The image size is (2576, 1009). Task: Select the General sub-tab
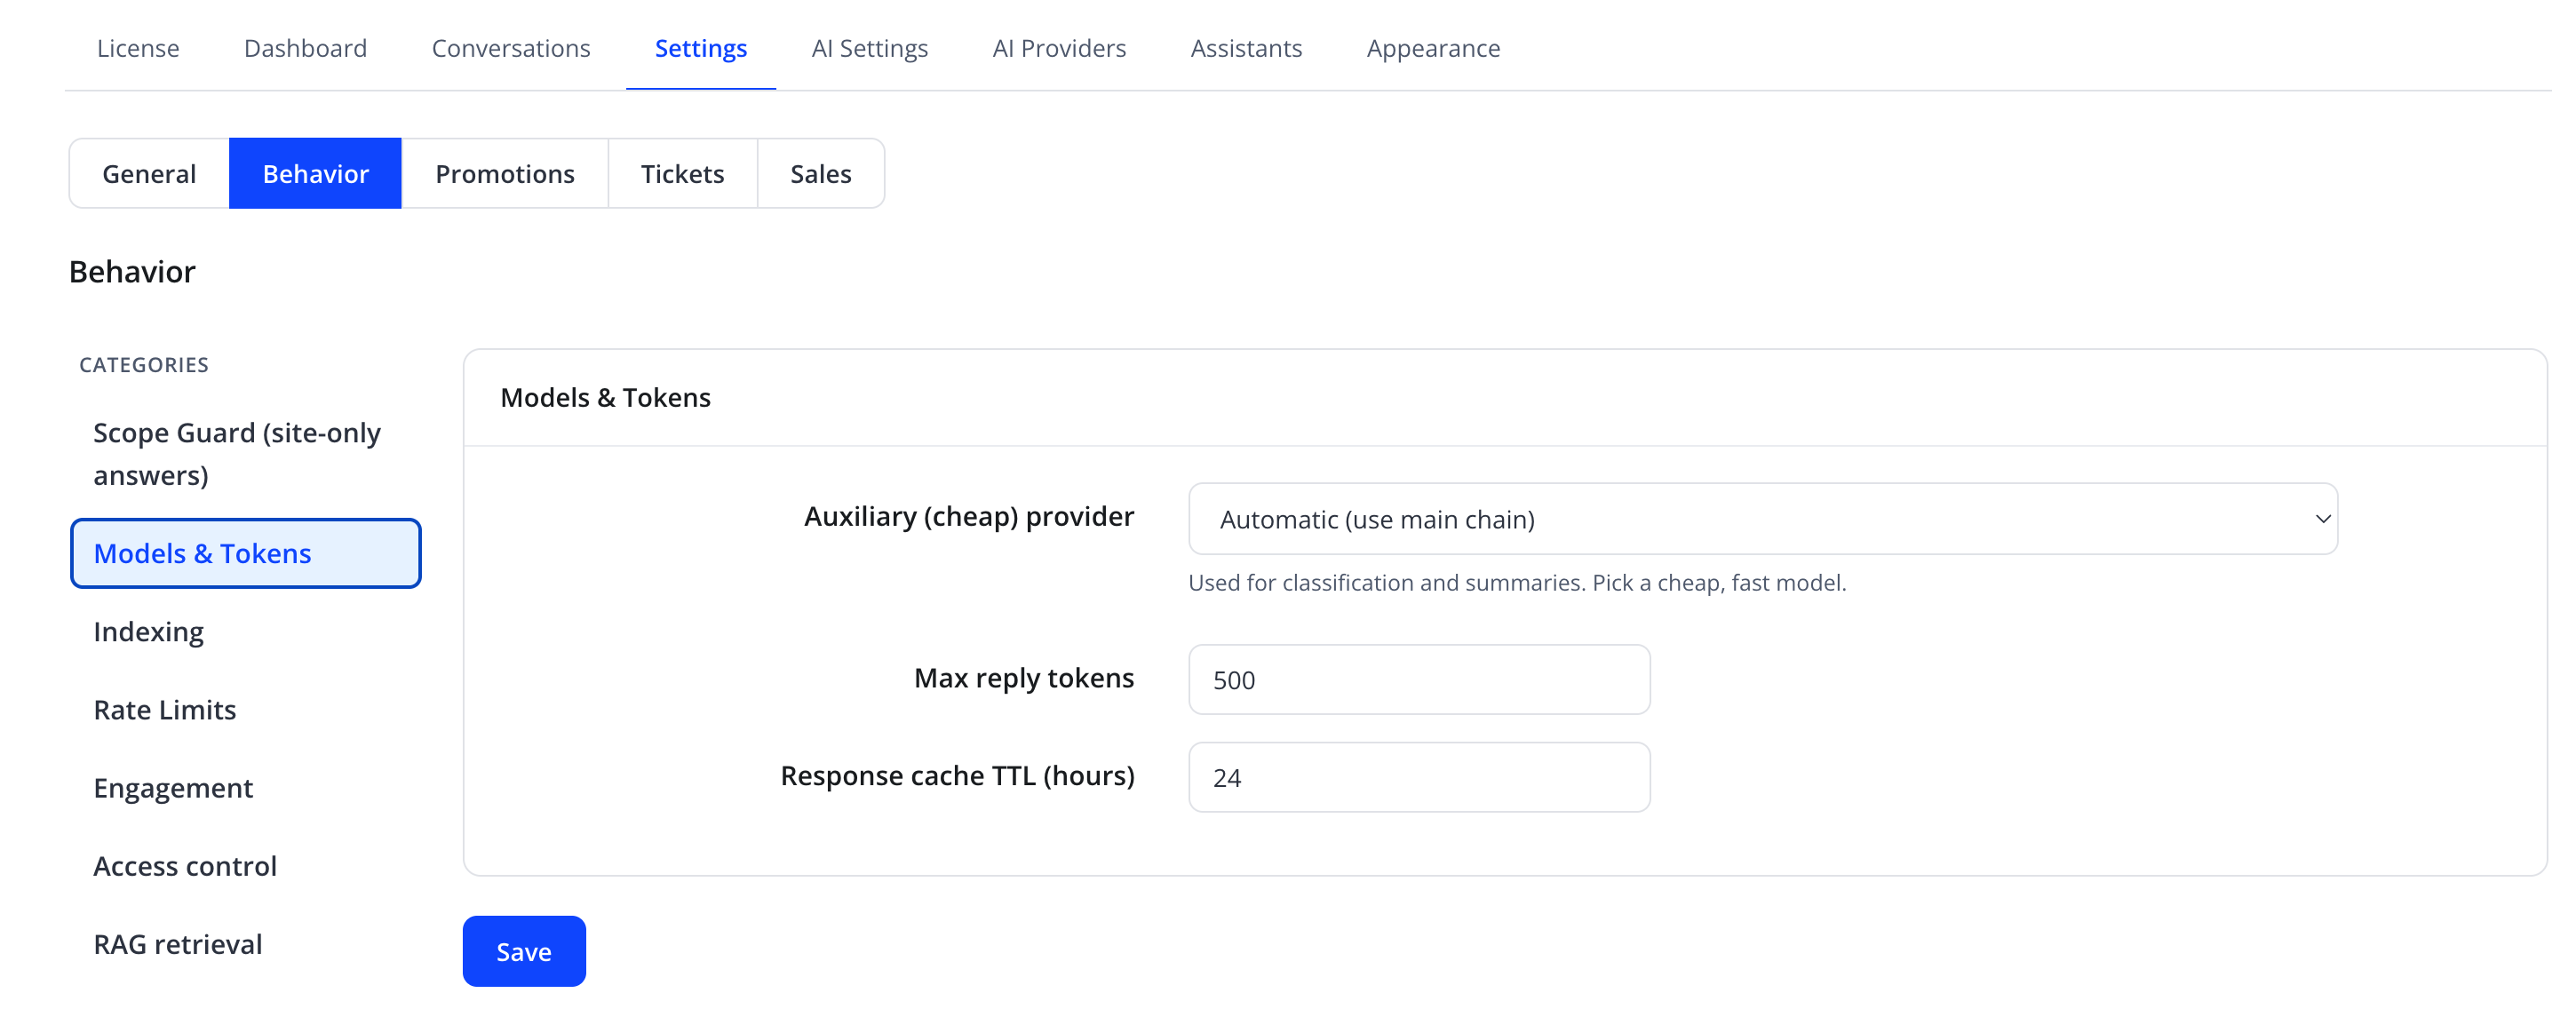pos(149,173)
